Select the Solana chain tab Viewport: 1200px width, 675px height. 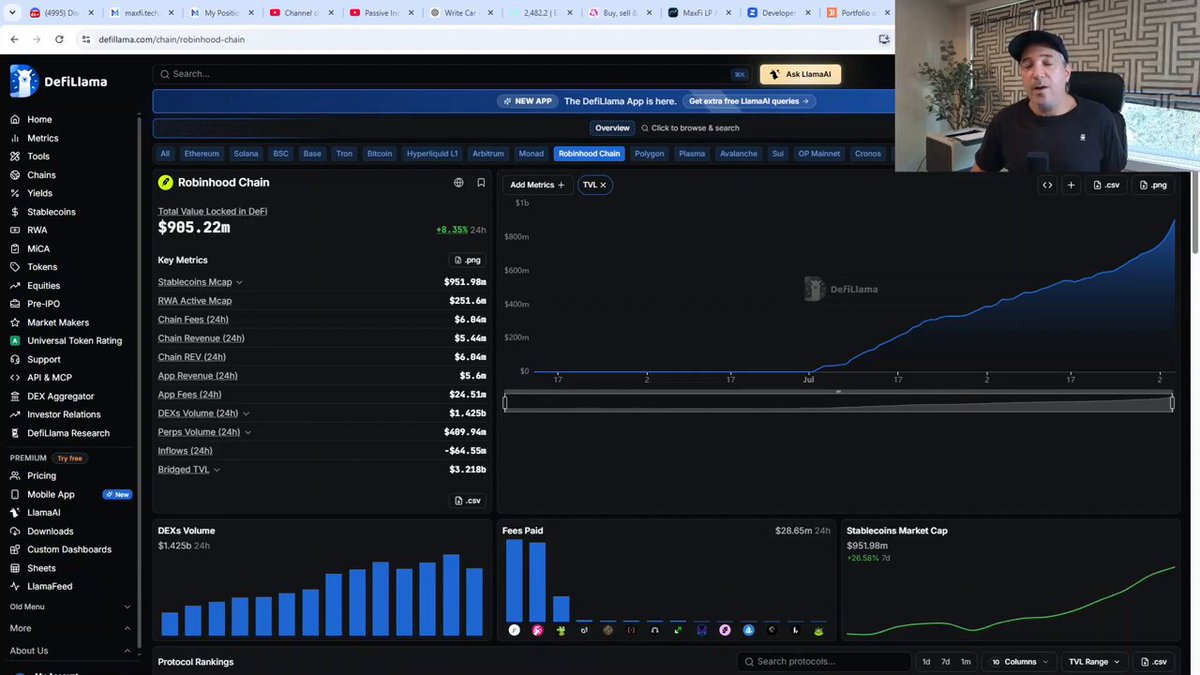click(x=246, y=154)
